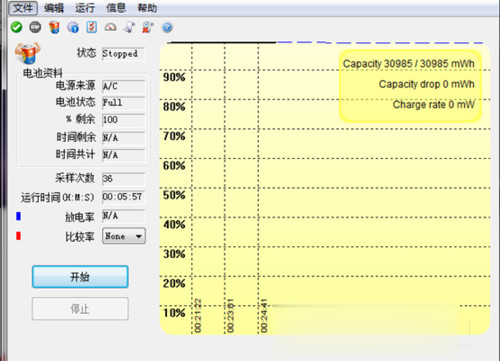500x361 pixels.
Task: Open the 运行 menu
Action: coord(85,8)
